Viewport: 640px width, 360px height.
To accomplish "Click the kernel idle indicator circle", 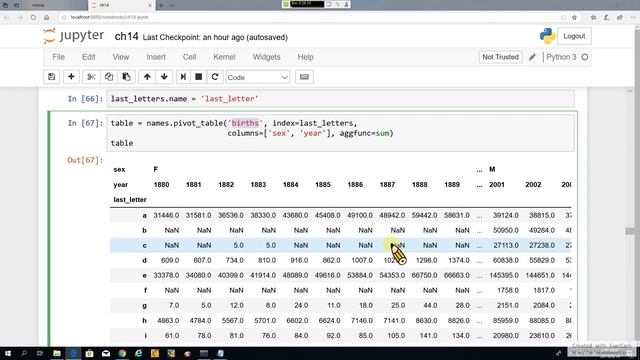I will coord(584,57).
